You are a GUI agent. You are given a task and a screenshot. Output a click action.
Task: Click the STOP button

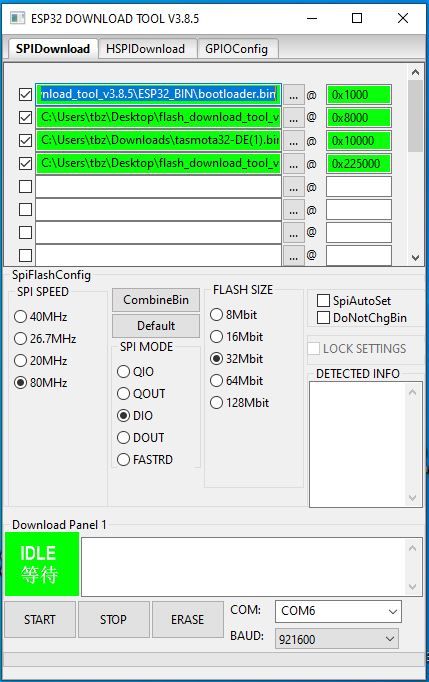point(114,619)
